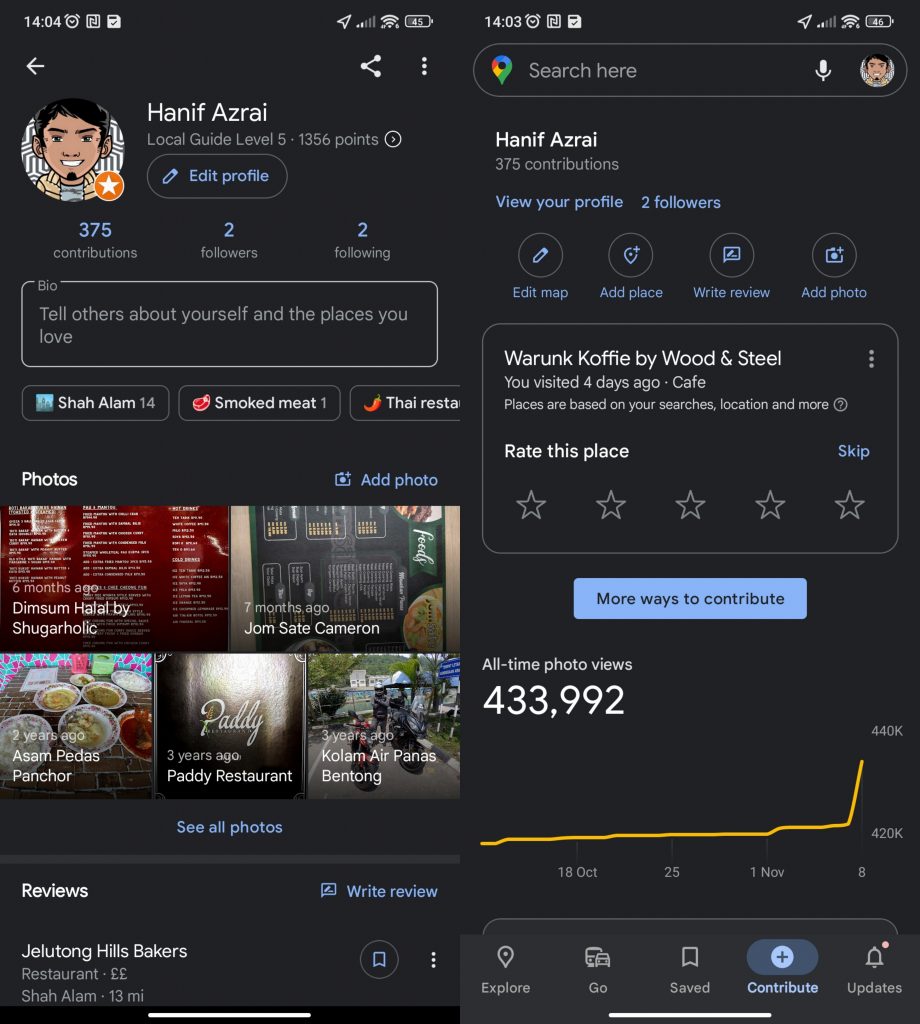This screenshot has width=920, height=1024.
Task: Tap the 433,992 all-time photo views number
Action: (x=553, y=700)
